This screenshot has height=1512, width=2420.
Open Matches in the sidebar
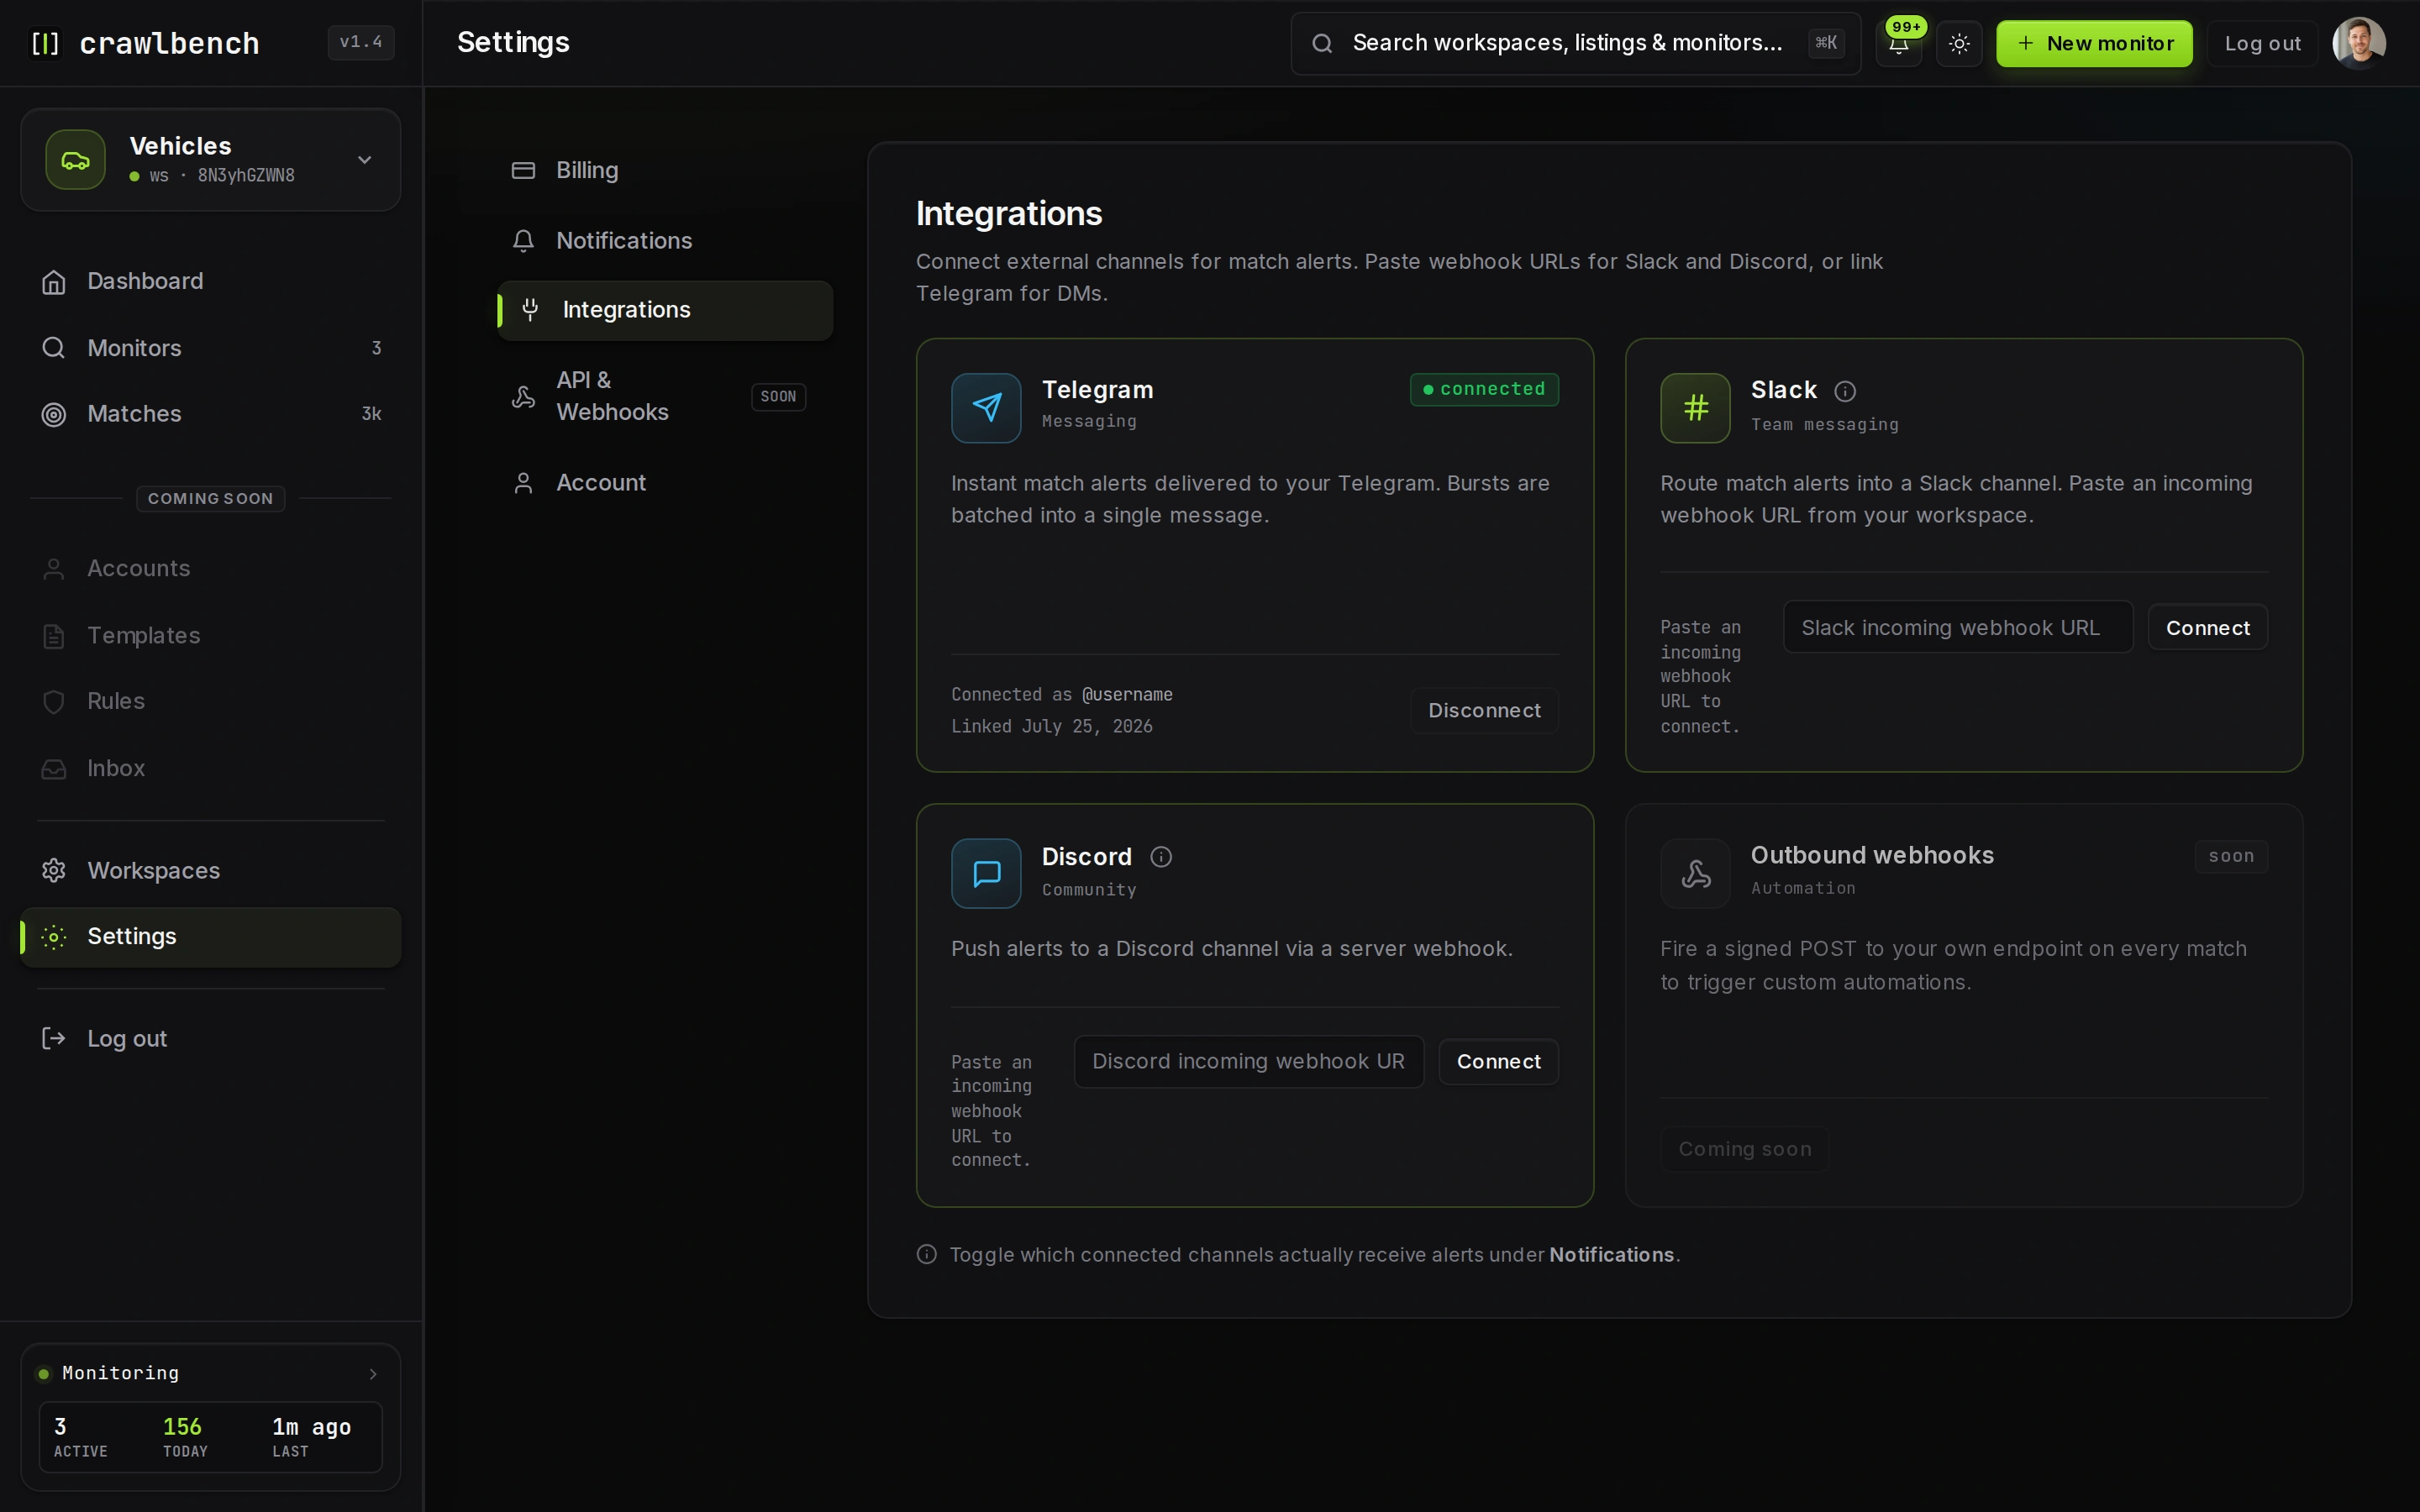[211, 414]
